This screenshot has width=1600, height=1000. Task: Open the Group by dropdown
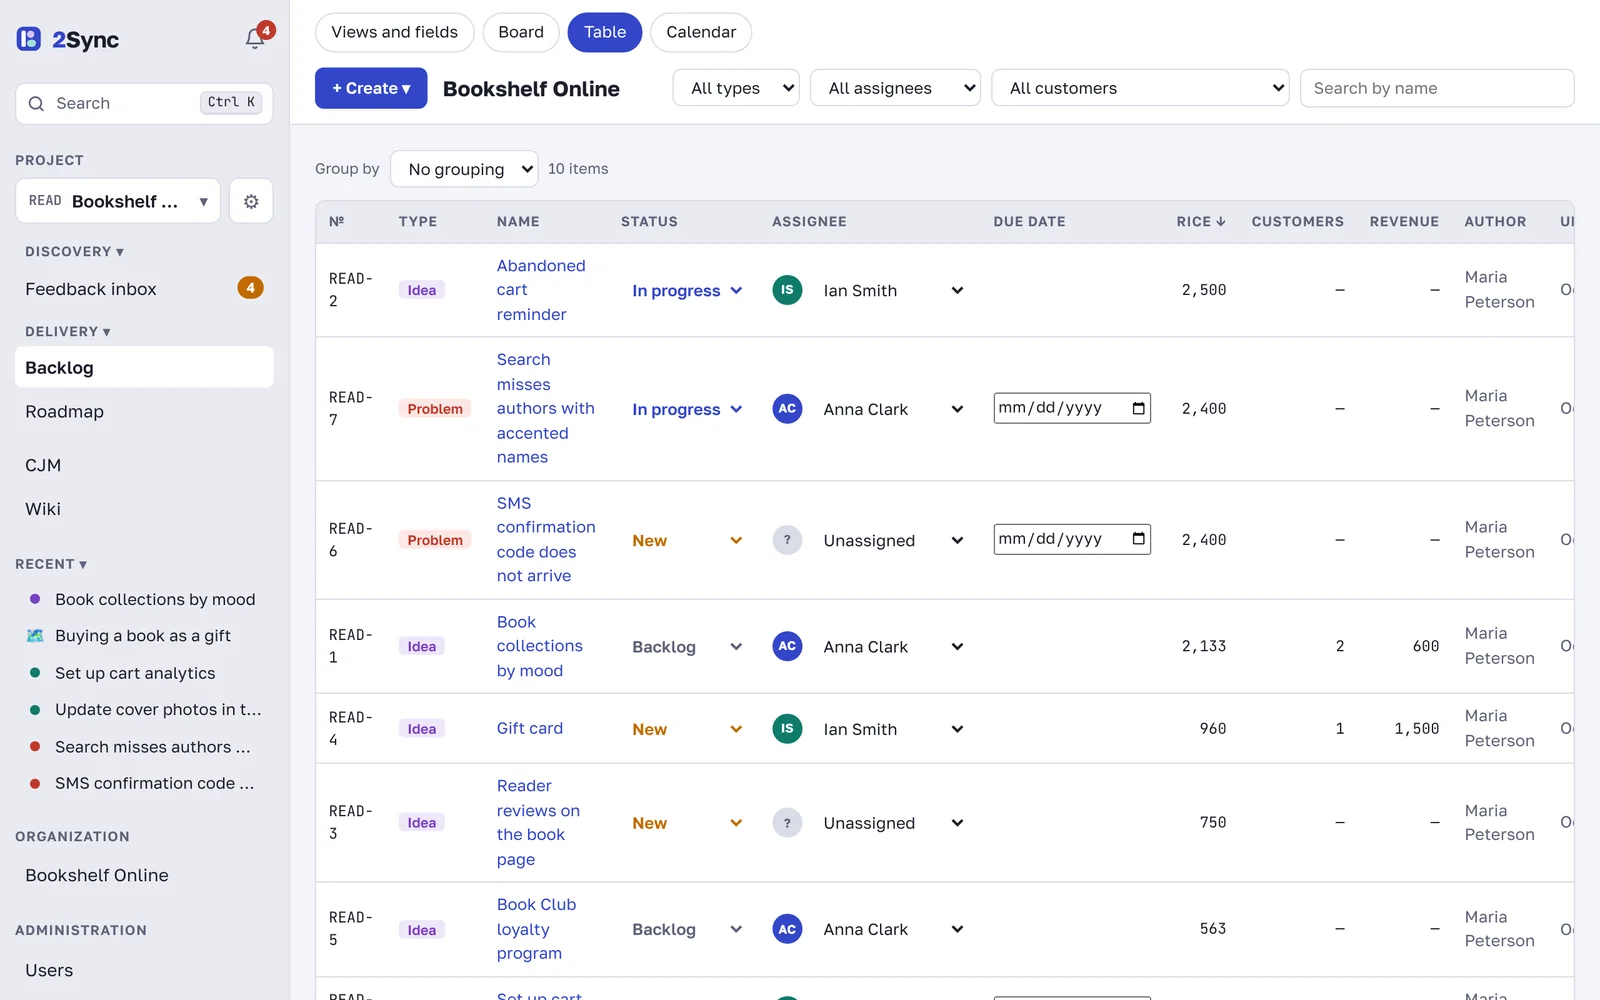tap(464, 169)
